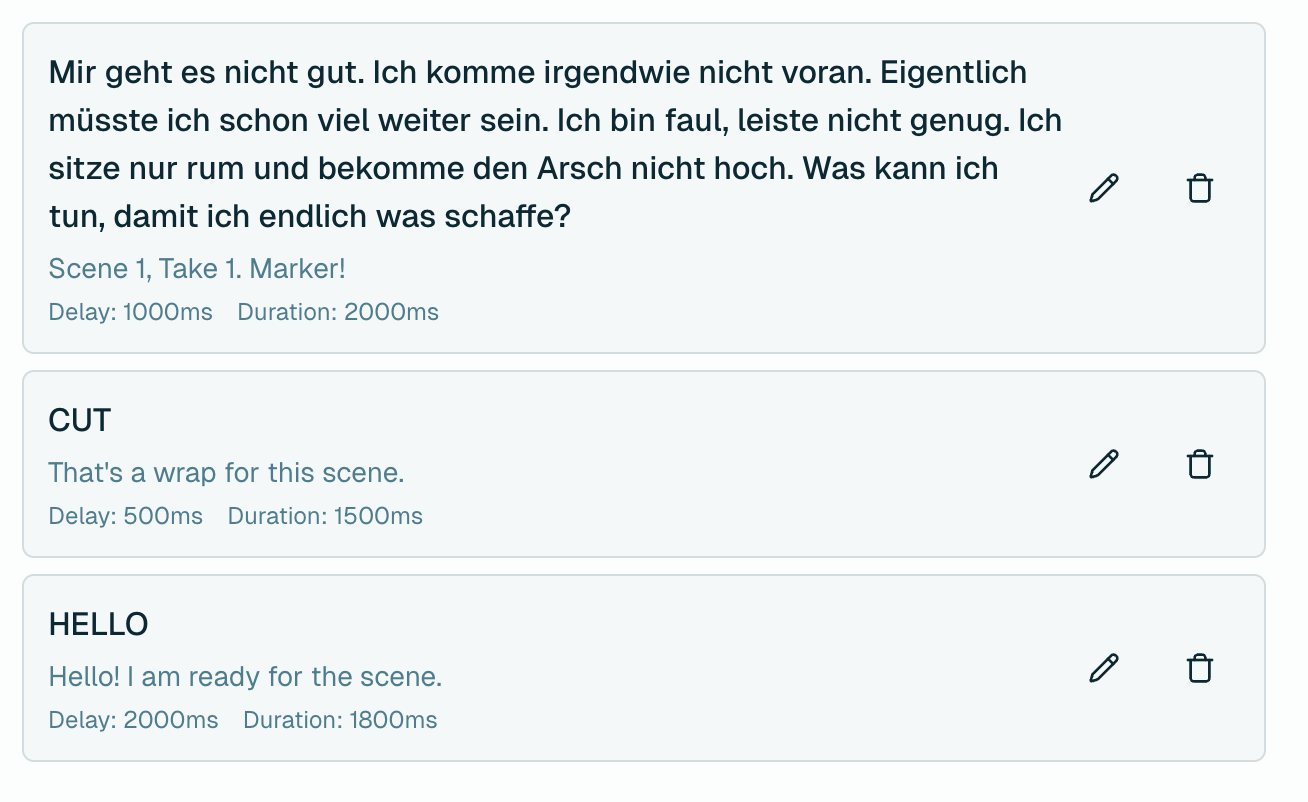Choose the 'Duration: 1800ms' label
This screenshot has width=1308, height=802.
point(340,720)
